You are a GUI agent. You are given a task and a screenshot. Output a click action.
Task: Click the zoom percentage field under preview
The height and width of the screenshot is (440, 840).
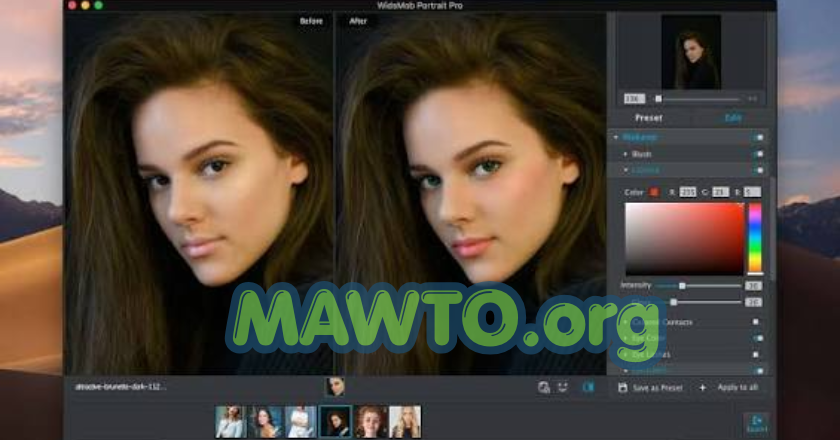coord(634,99)
